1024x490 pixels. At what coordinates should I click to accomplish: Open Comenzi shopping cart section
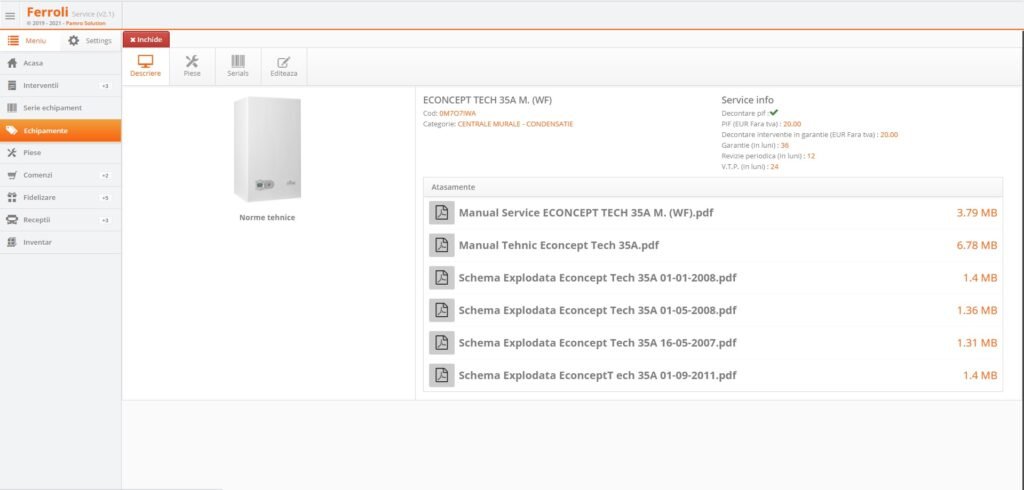click(38, 175)
